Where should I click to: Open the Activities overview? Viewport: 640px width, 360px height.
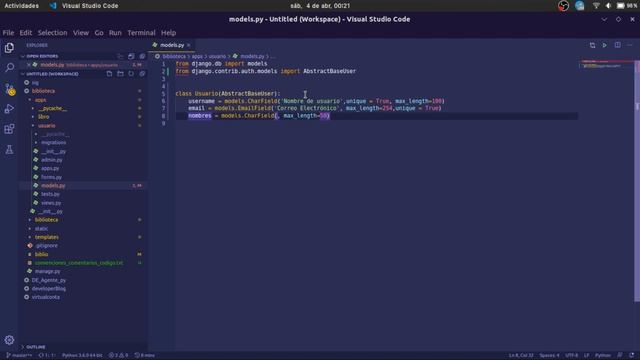coord(22,6)
